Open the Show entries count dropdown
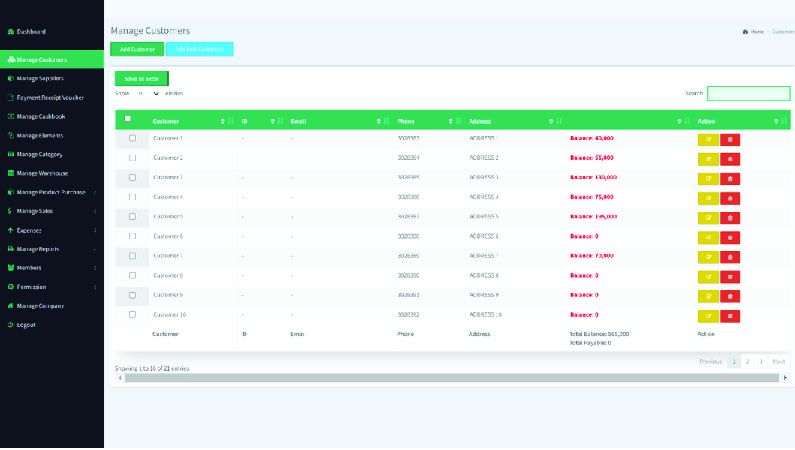Image resolution: width=795 pixels, height=450 pixels. tap(148, 93)
